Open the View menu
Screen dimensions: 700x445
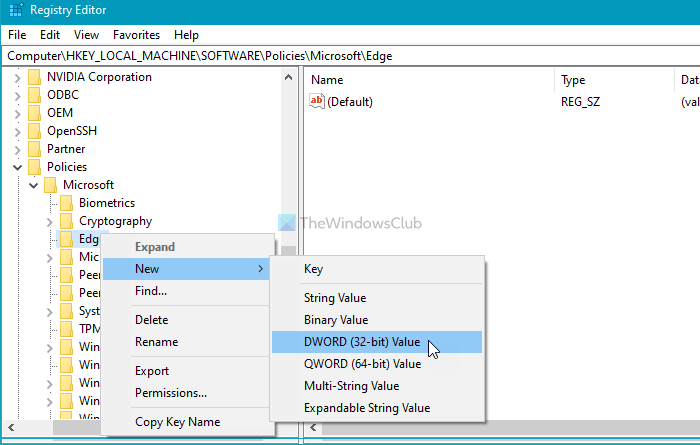point(86,35)
